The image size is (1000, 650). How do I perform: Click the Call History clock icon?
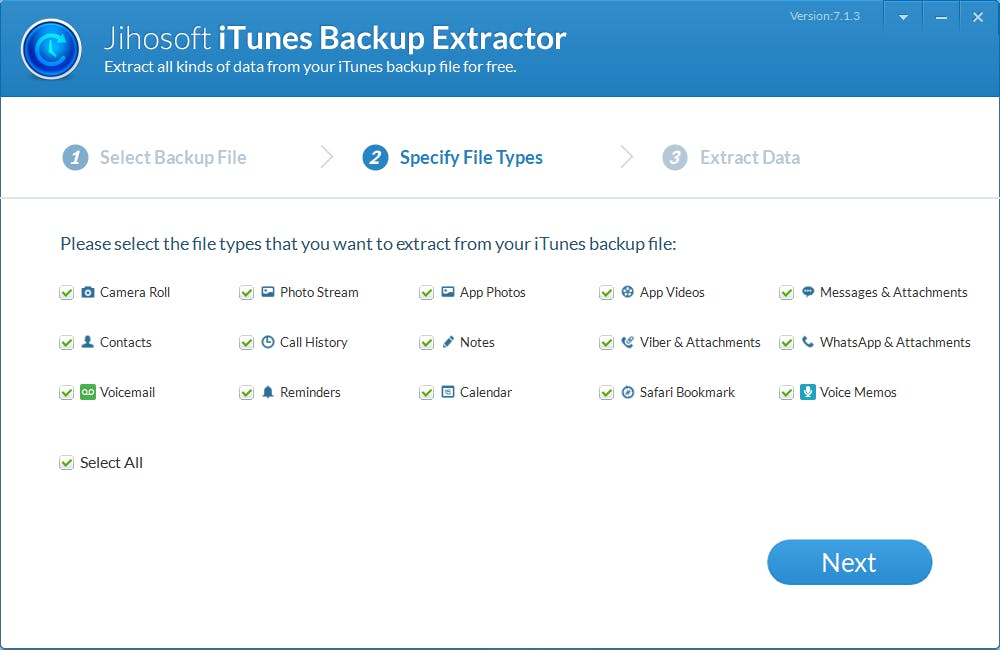pos(268,342)
